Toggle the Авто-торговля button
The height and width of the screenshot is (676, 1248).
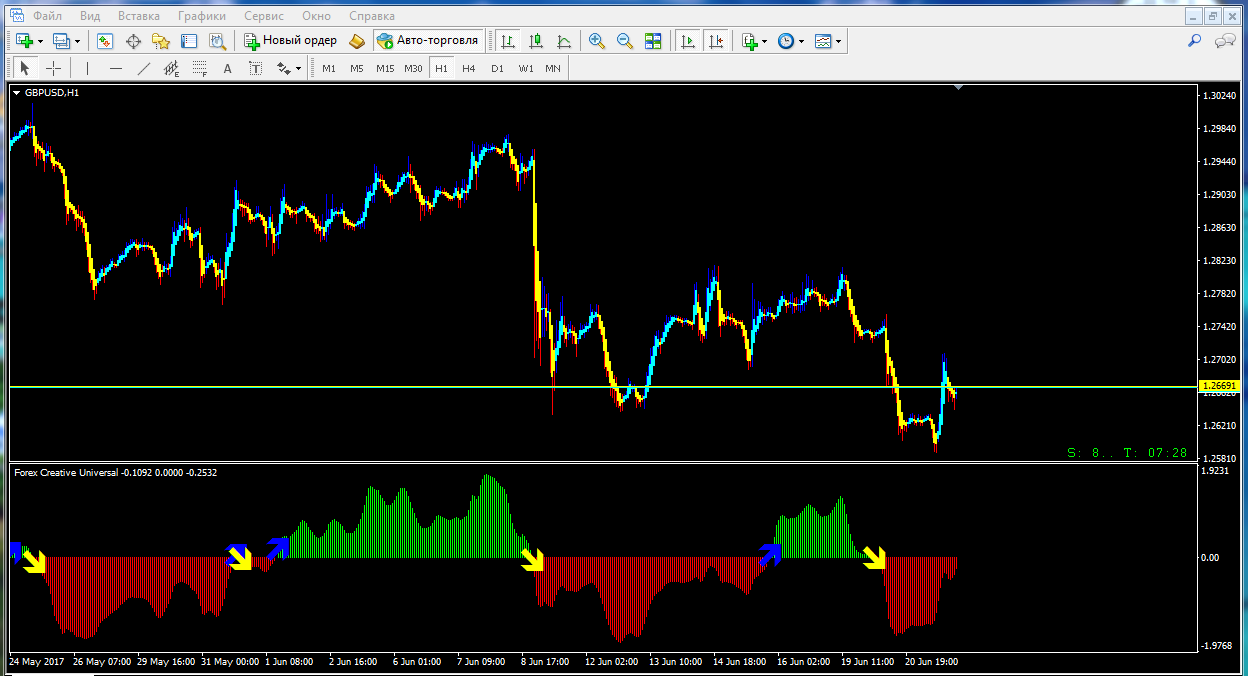tap(429, 41)
